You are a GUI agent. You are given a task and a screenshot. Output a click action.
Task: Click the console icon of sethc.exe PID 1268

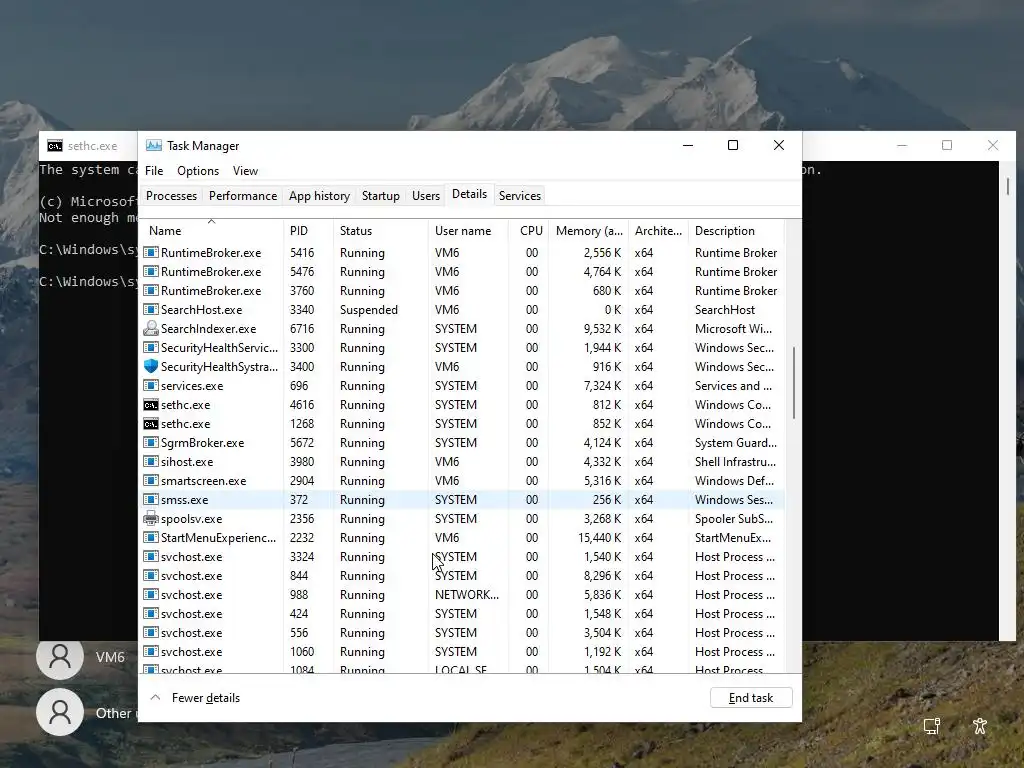(151, 424)
